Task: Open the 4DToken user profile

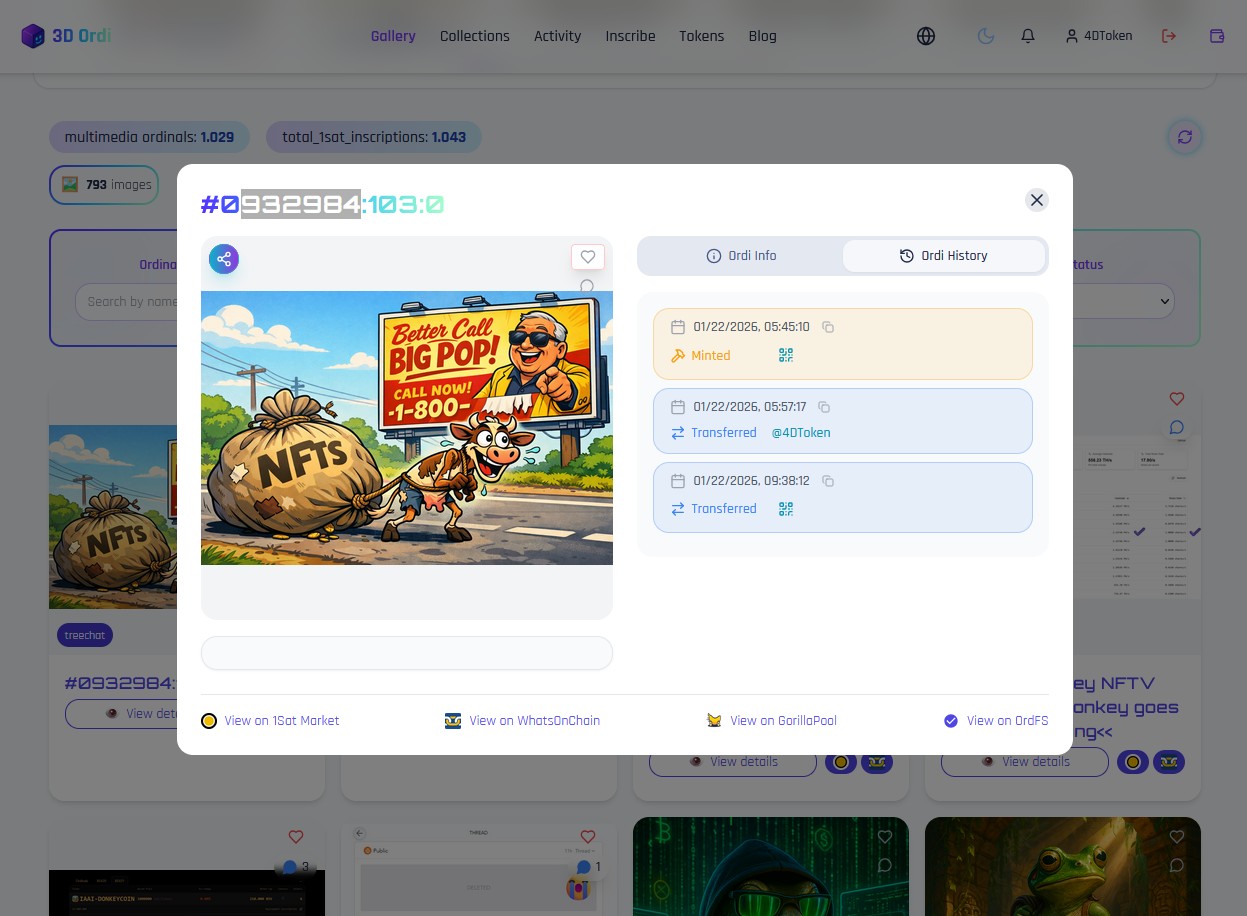Action: point(1099,36)
